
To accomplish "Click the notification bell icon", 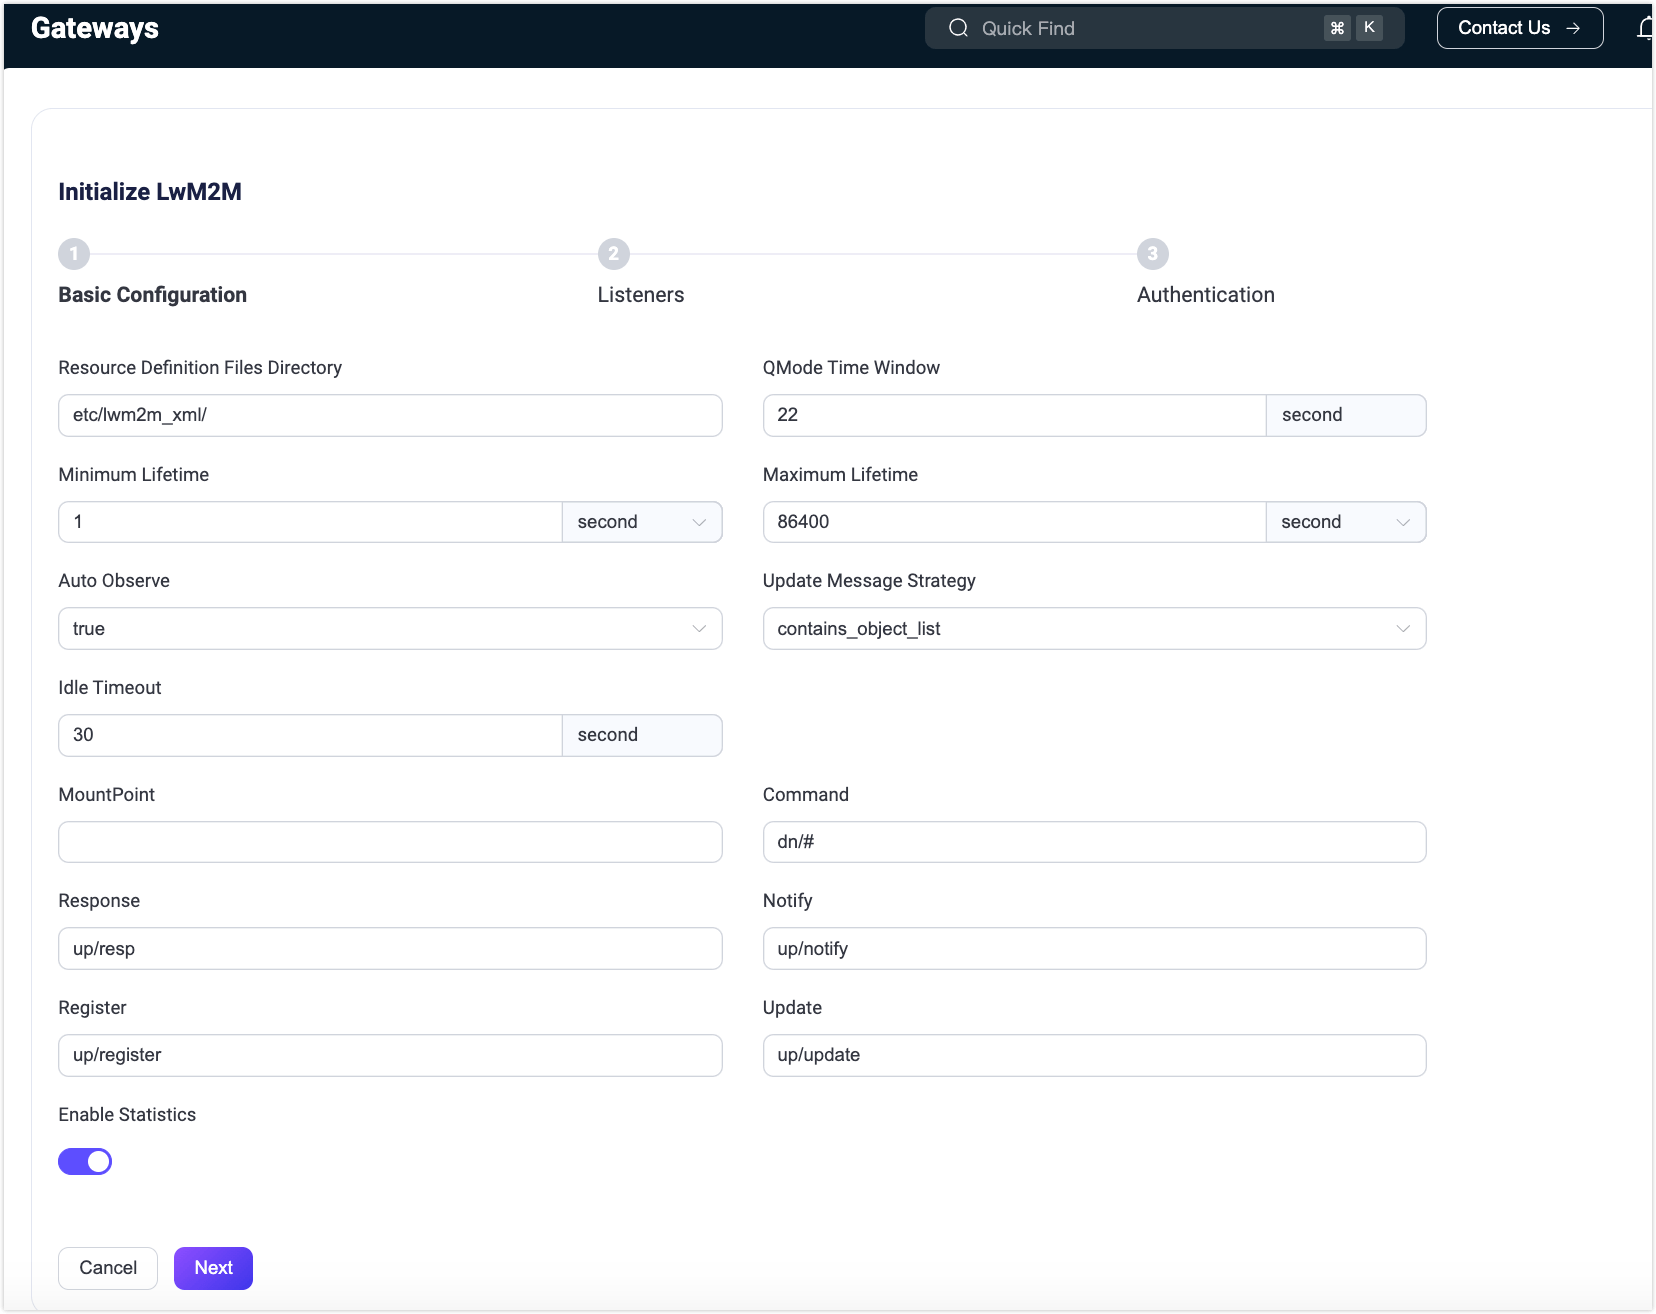I will click(1645, 28).
